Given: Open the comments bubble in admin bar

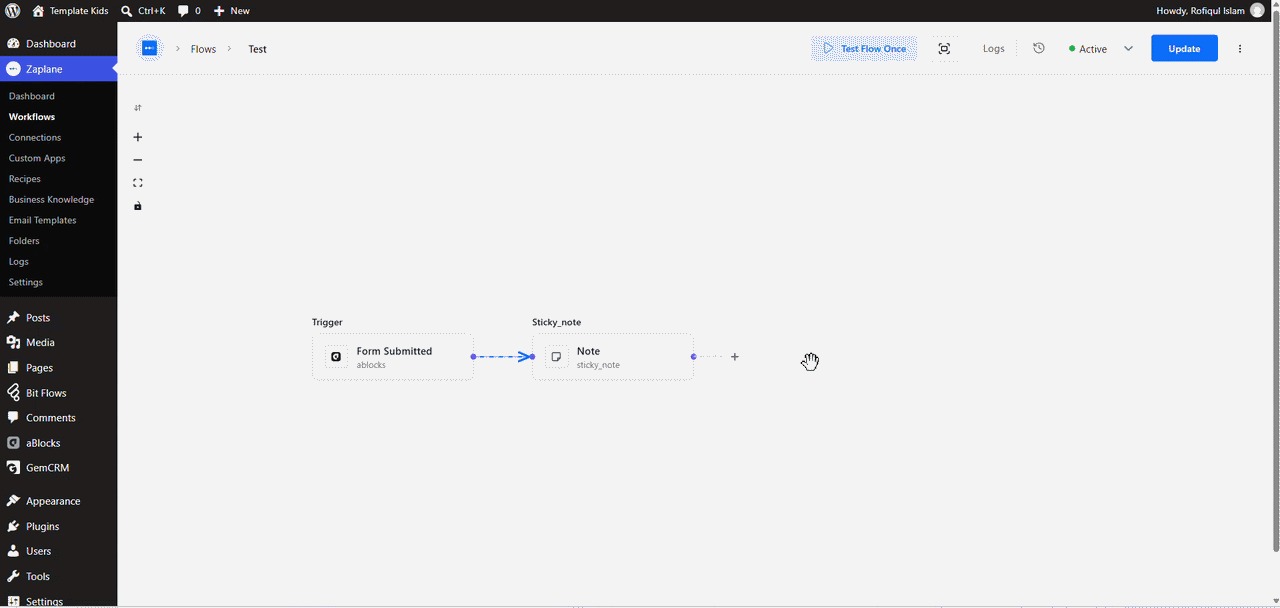Looking at the screenshot, I should [x=189, y=10].
